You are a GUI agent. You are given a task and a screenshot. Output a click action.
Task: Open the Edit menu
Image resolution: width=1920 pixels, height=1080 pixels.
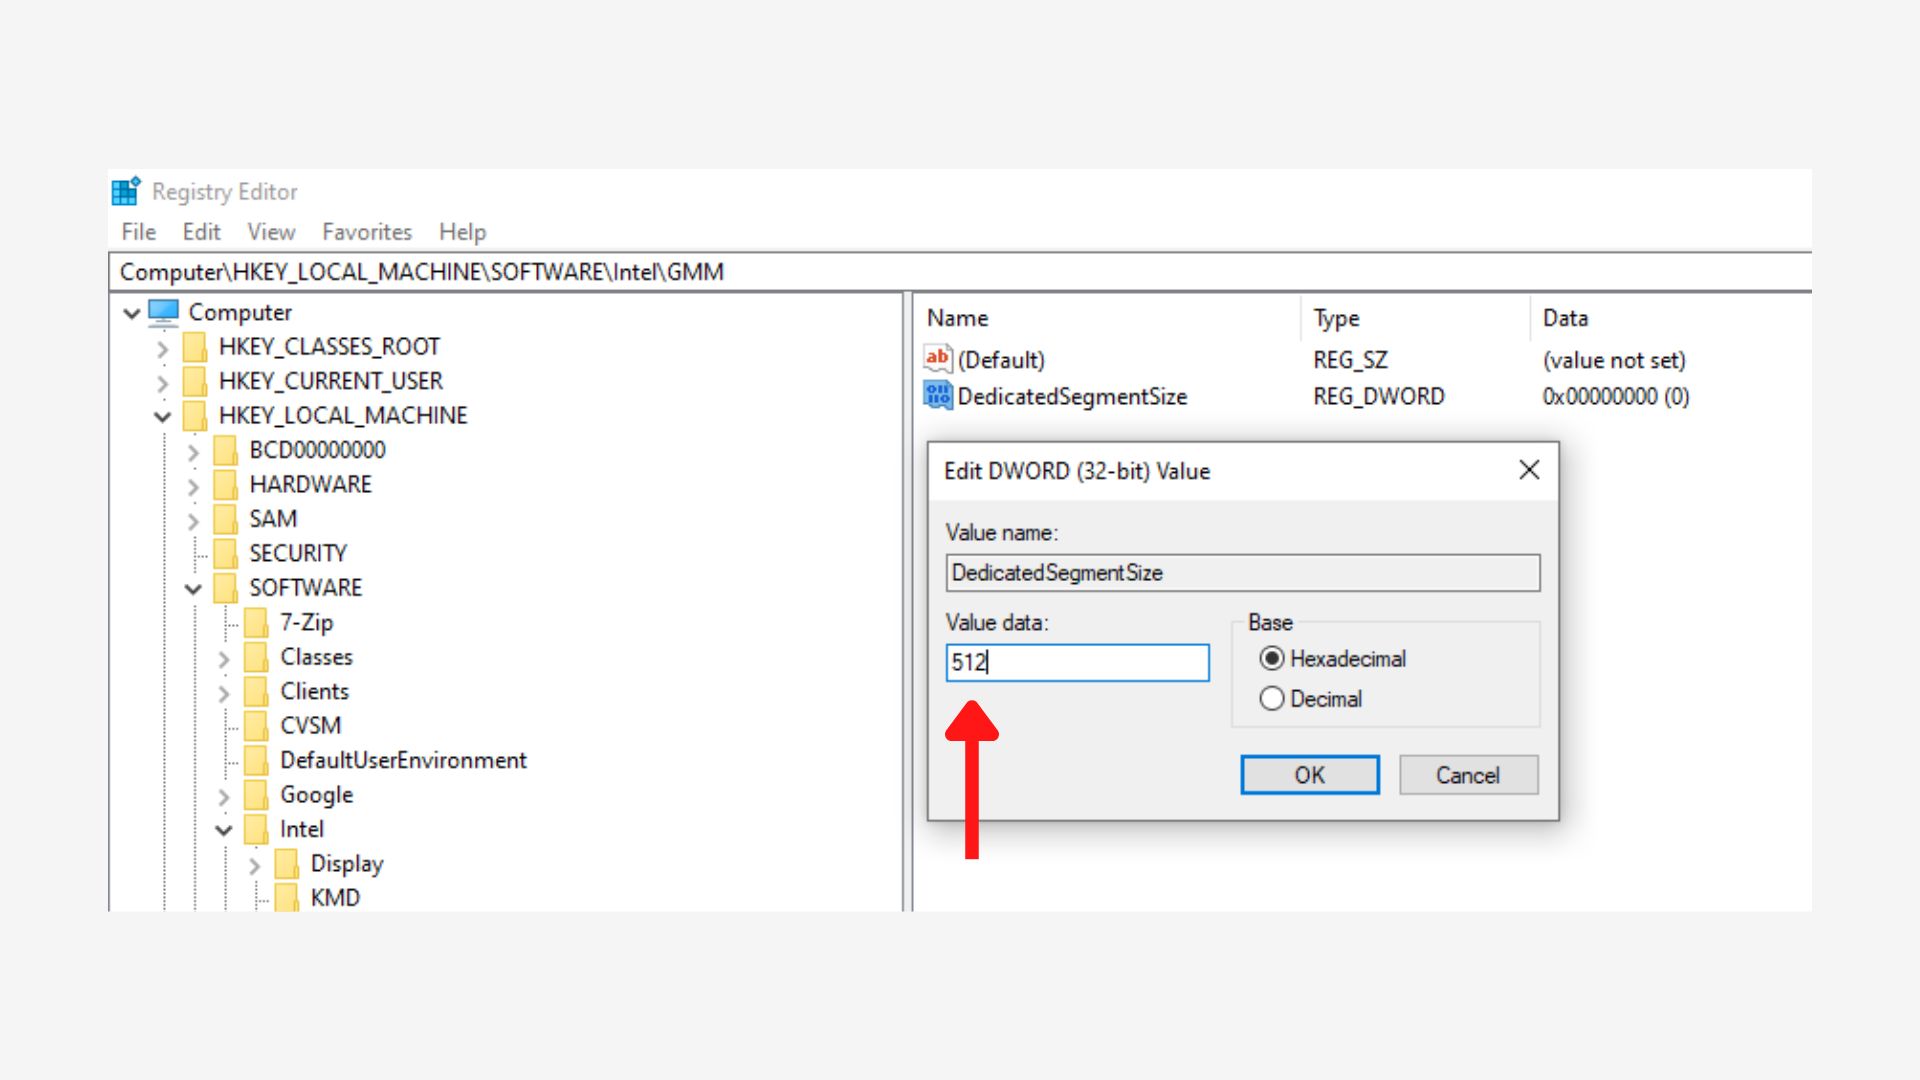coord(201,232)
